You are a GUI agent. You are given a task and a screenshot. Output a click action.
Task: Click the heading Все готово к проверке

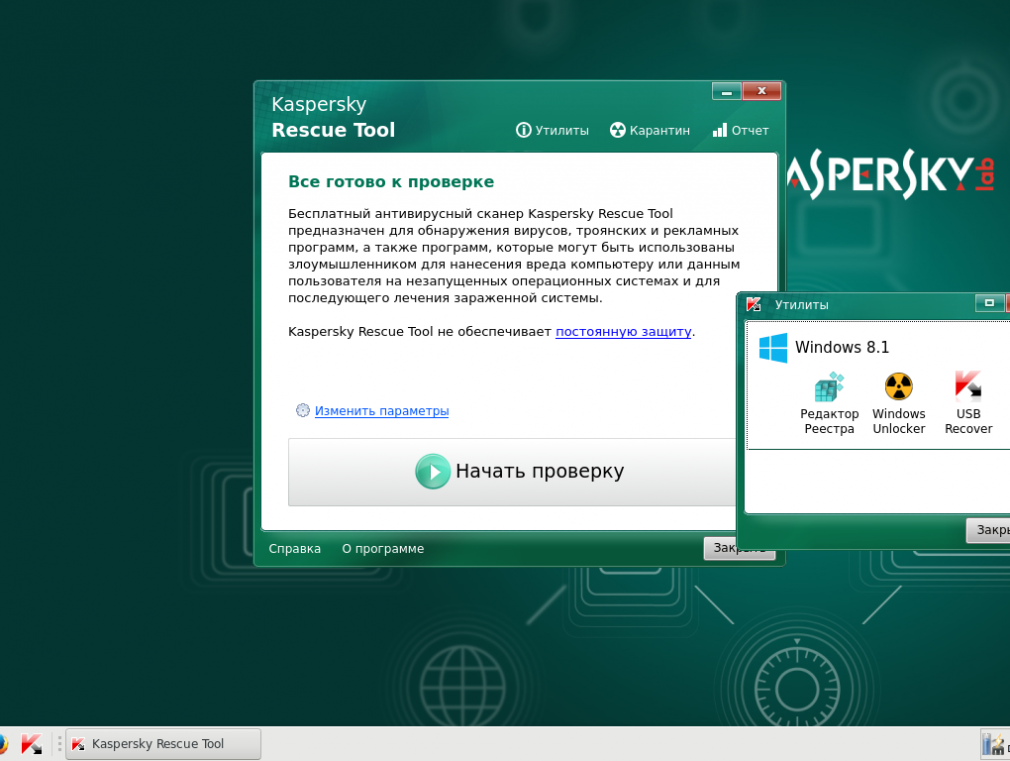pyautogui.click(x=391, y=182)
